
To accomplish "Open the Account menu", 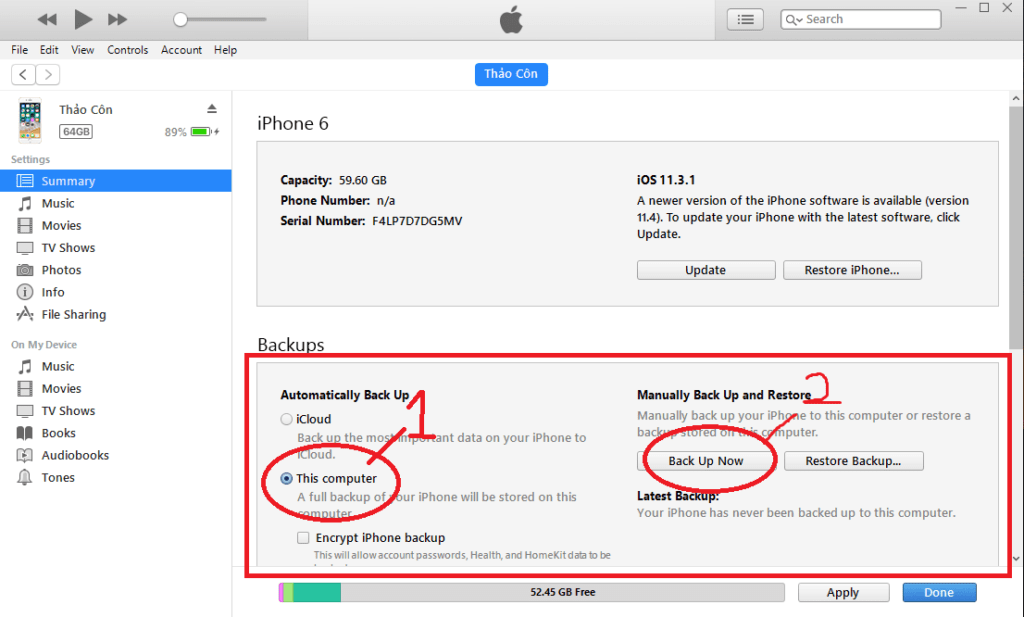I will [181, 50].
